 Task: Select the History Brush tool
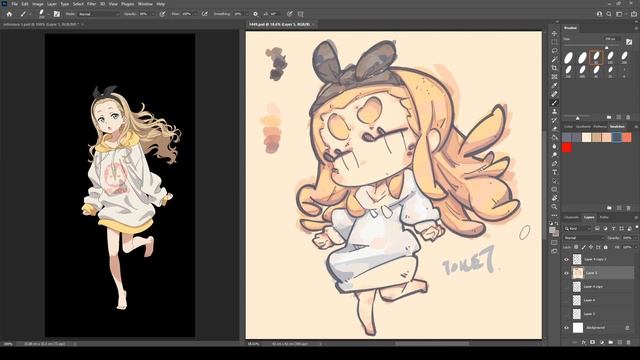[554, 120]
